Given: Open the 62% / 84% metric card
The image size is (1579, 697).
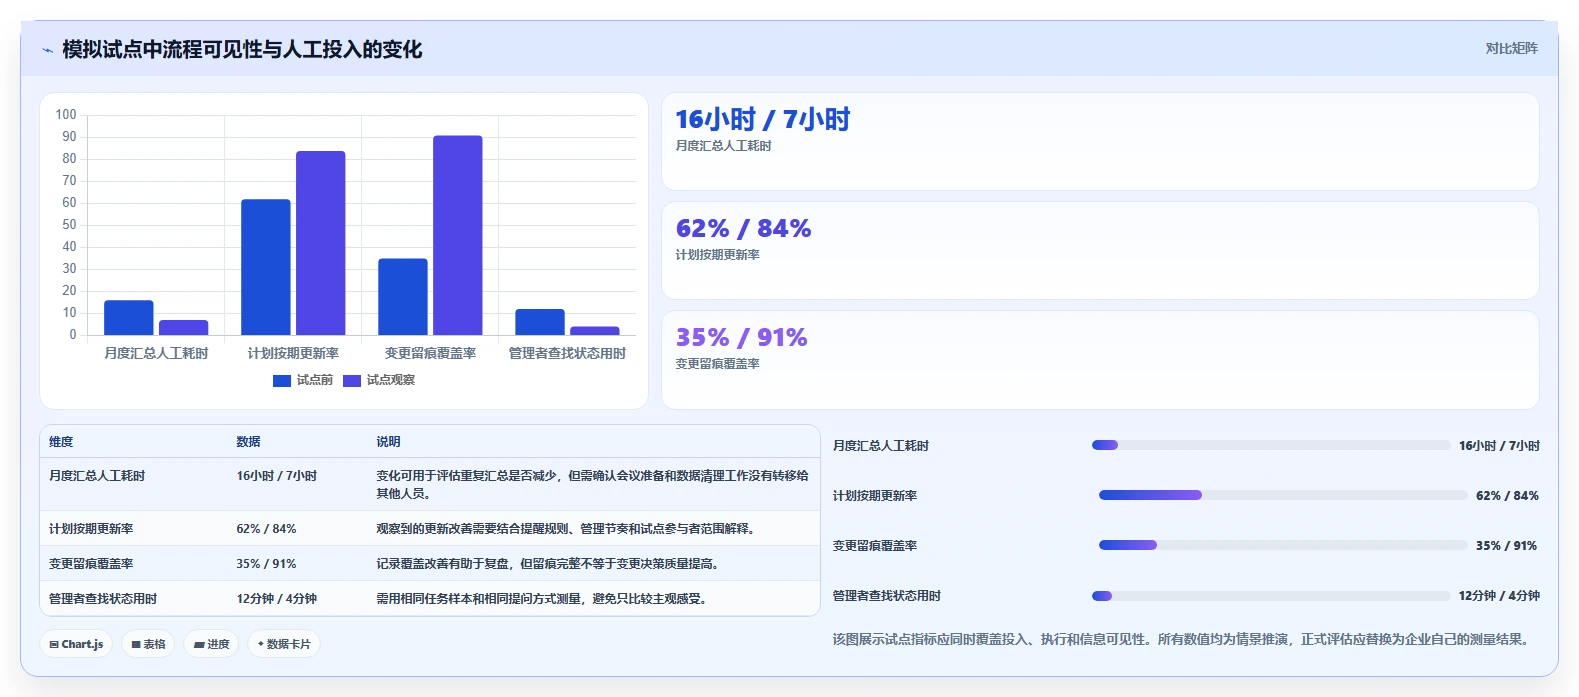Looking at the screenshot, I should pyautogui.click(x=1100, y=250).
